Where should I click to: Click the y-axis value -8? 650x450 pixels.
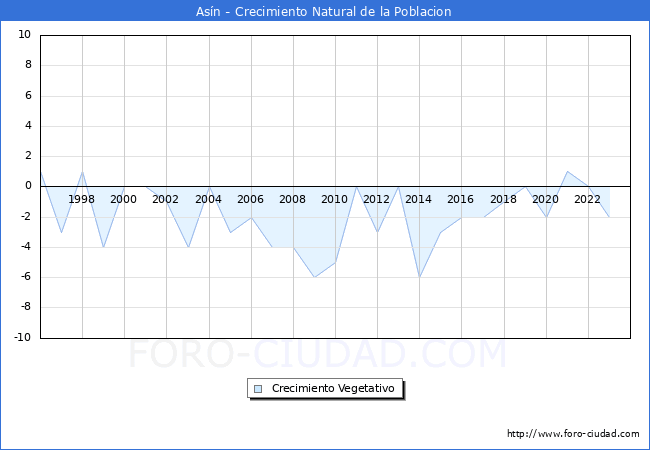tap(26, 307)
